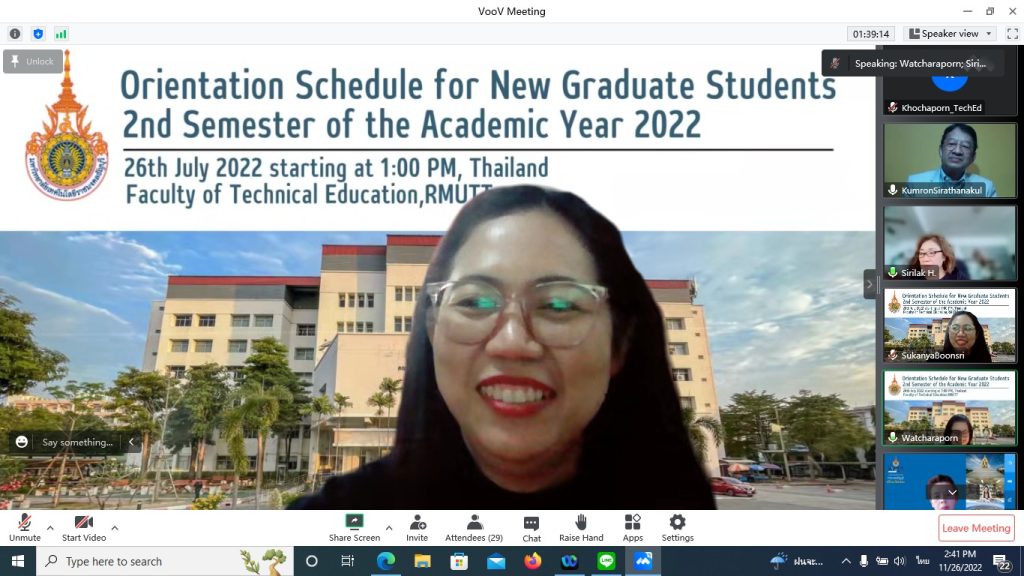Switch to VooV Meeting taskbar icon
Screen dimensions: 1024x576
[643, 562]
